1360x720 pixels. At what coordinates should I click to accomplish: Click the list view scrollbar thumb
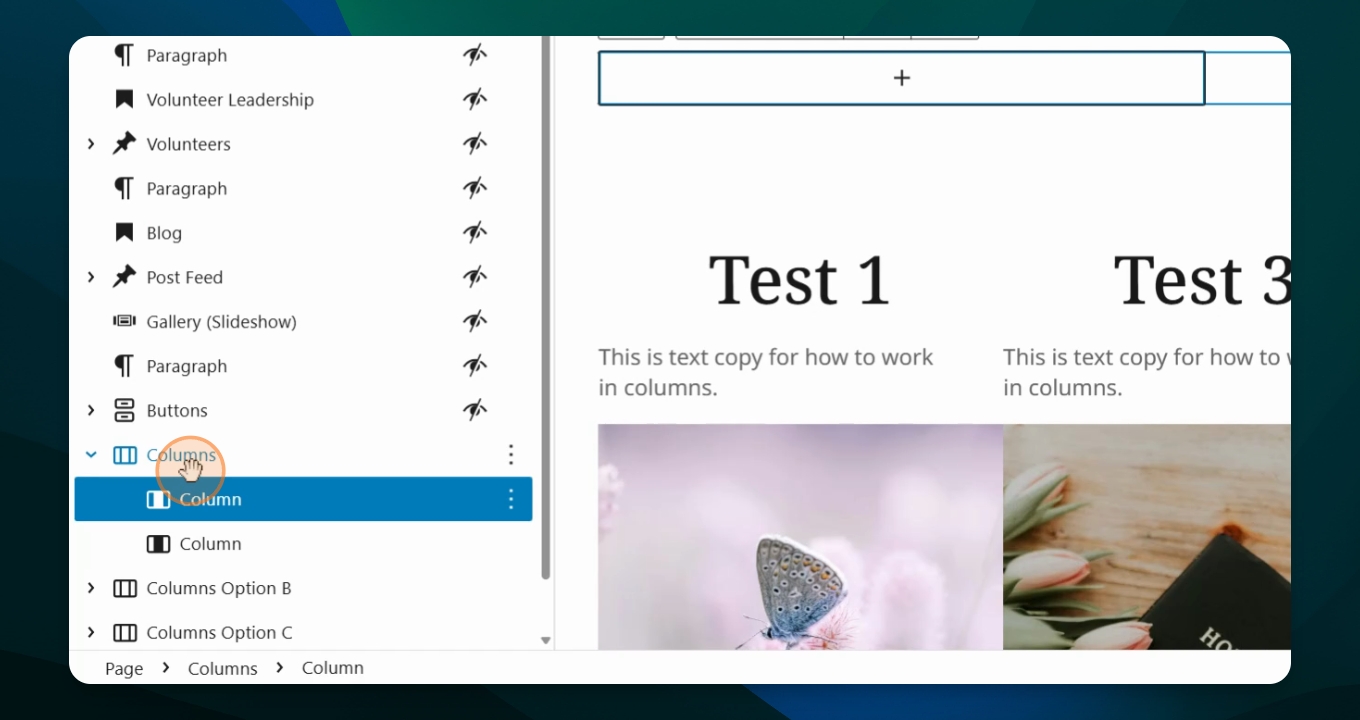(546, 308)
